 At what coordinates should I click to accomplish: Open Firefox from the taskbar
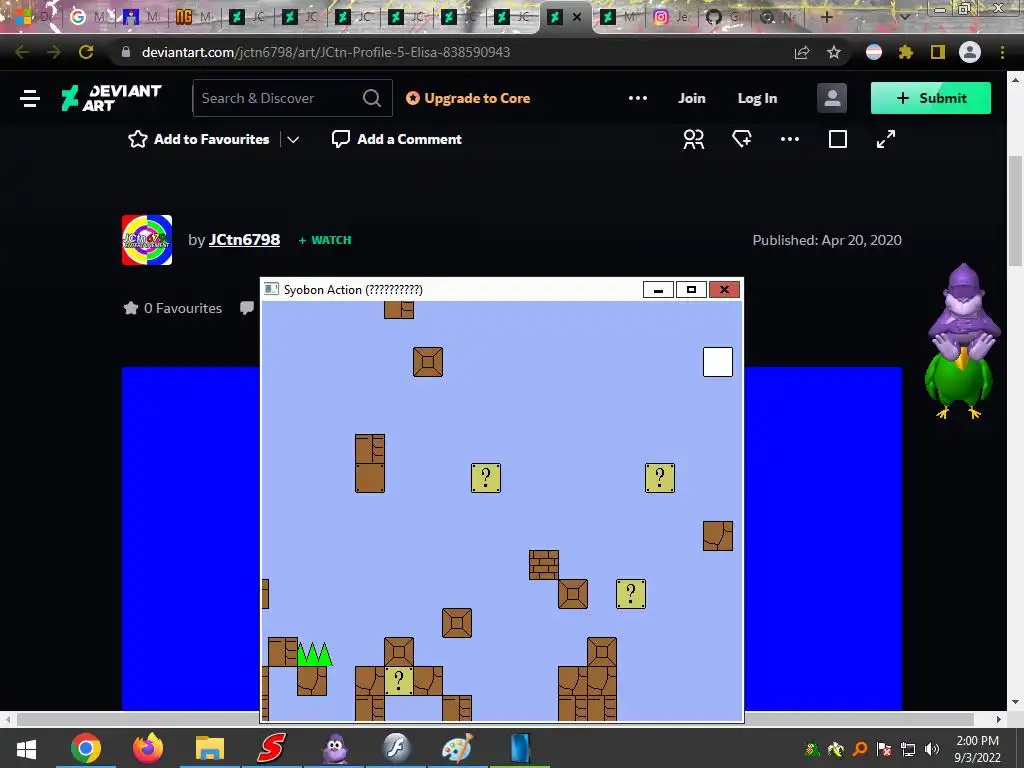148,748
